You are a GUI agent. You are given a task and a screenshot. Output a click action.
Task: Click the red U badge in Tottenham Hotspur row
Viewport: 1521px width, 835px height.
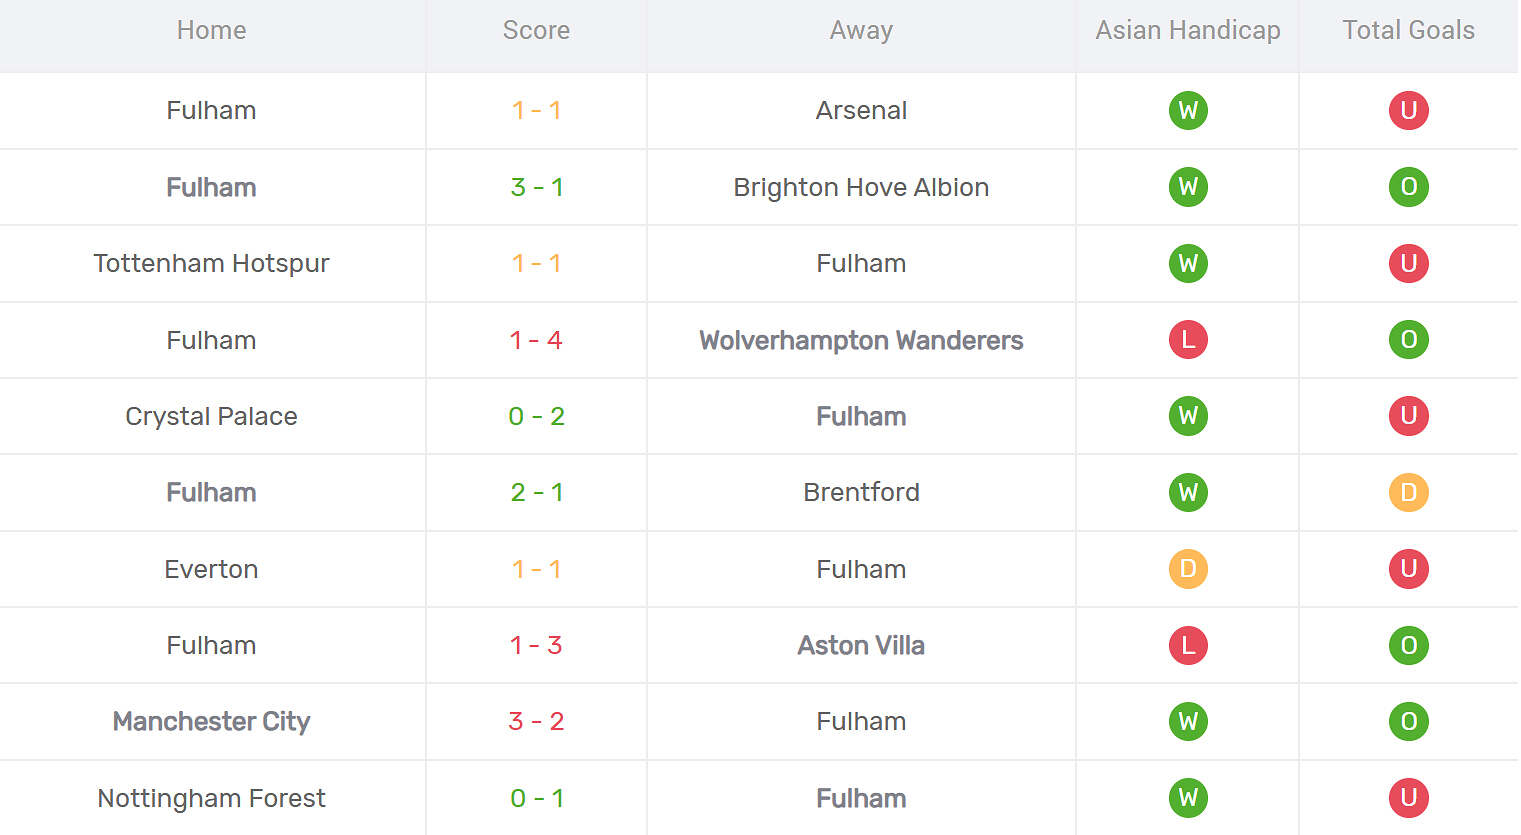[x=1408, y=263]
